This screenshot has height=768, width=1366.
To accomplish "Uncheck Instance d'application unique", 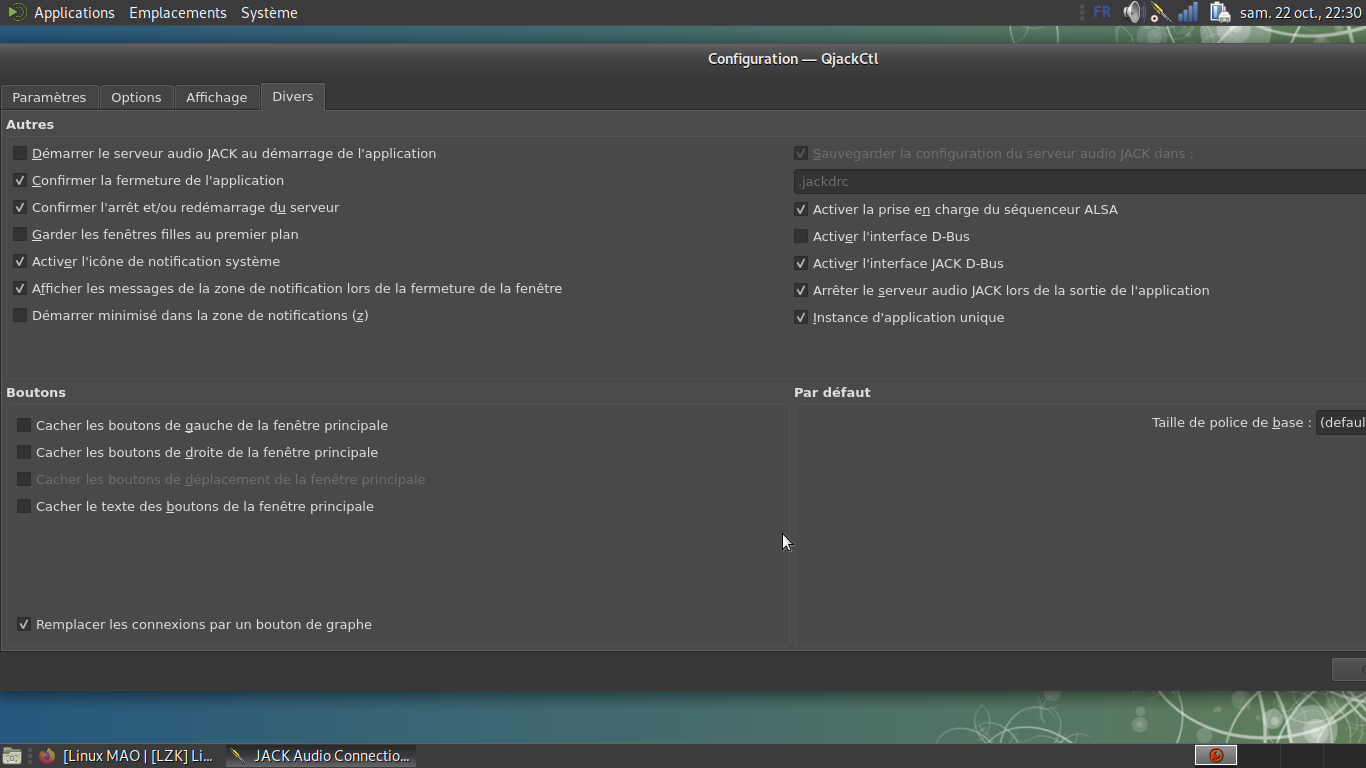I will pyautogui.click(x=801, y=317).
